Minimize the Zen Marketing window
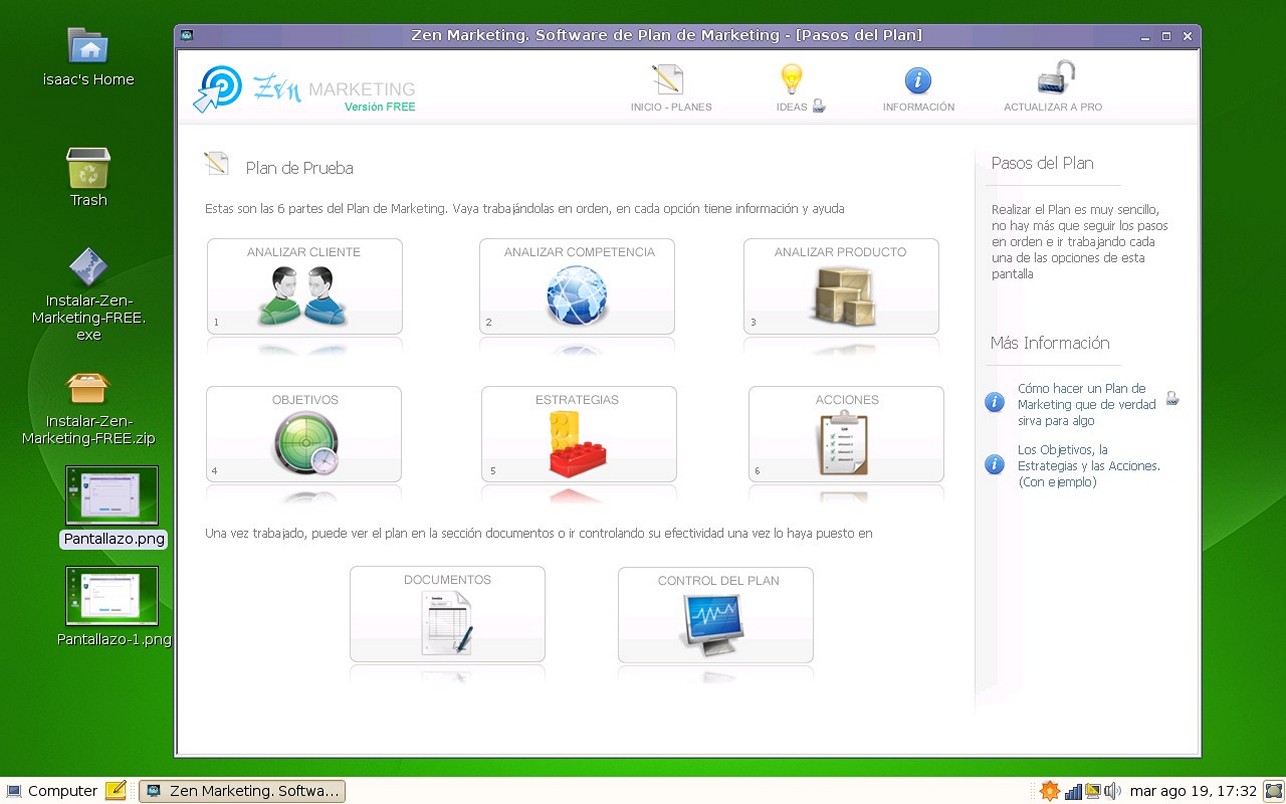The image size is (1286, 804). tap(1145, 36)
